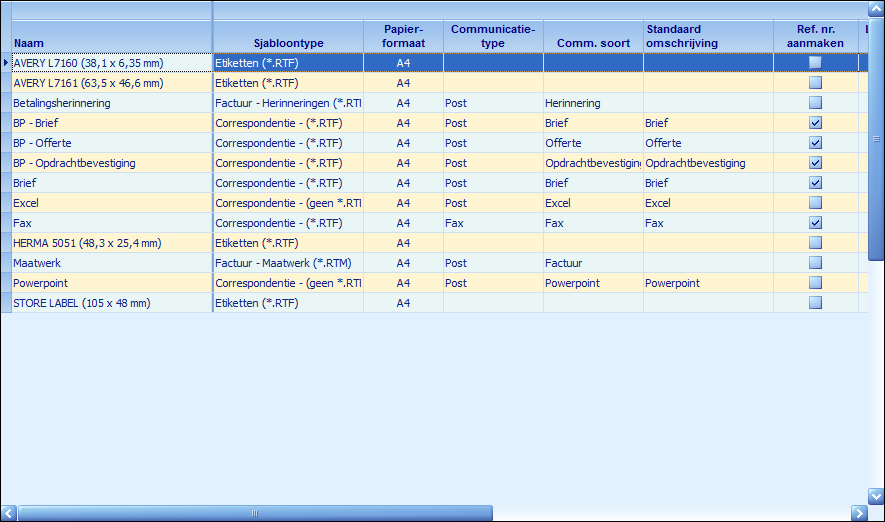The height and width of the screenshot is (522, 885).
Task: Click the vertical scrollbar up arrow
Action: click(876, 10)
